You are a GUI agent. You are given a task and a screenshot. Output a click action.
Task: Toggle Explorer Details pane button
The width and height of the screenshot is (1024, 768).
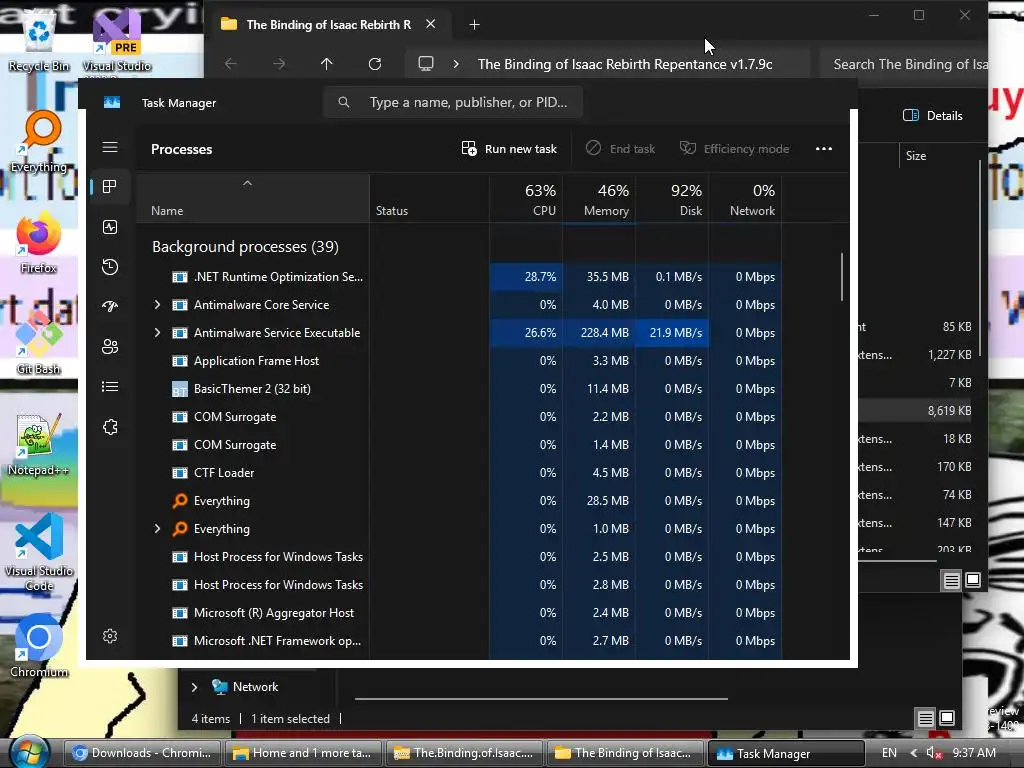933,115
